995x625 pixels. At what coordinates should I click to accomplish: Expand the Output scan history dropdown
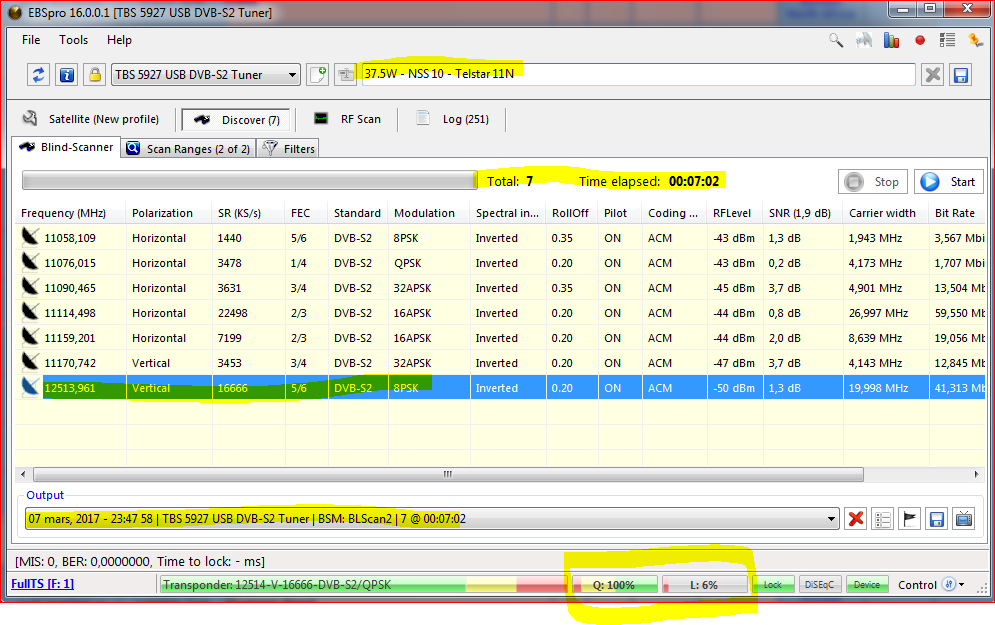829,519
